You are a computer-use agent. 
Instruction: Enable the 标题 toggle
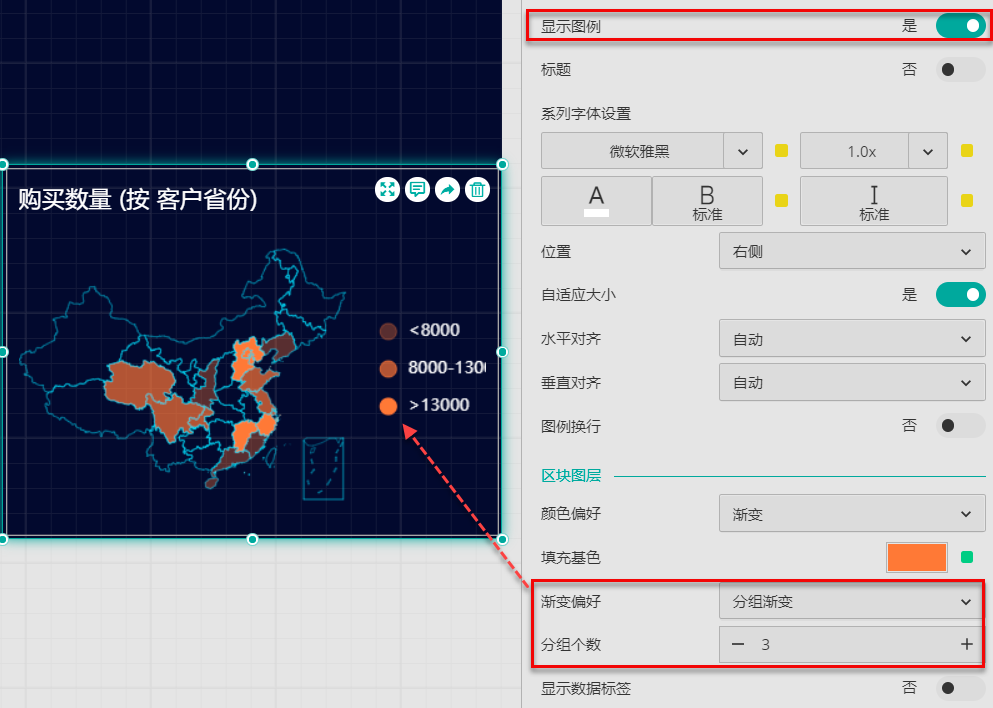tap(960, 70)
